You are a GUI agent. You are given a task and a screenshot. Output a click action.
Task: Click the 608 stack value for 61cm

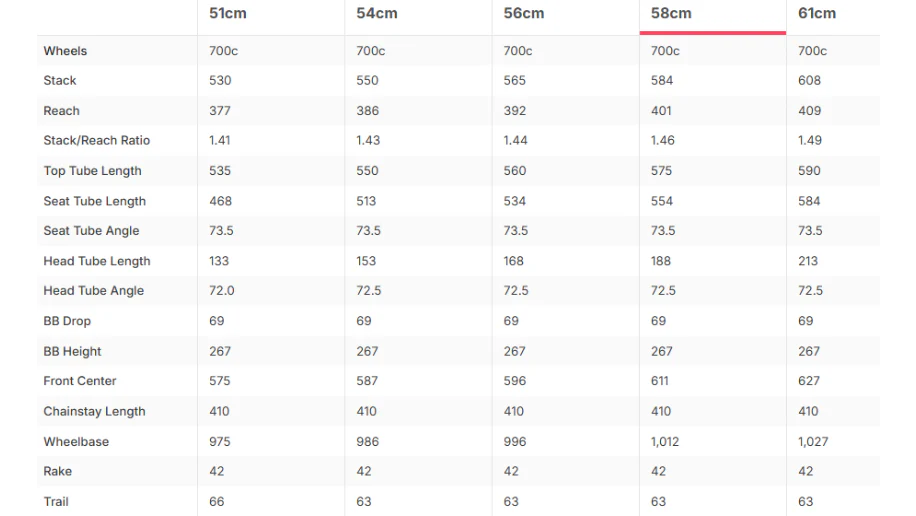click(x=809, y=81)
